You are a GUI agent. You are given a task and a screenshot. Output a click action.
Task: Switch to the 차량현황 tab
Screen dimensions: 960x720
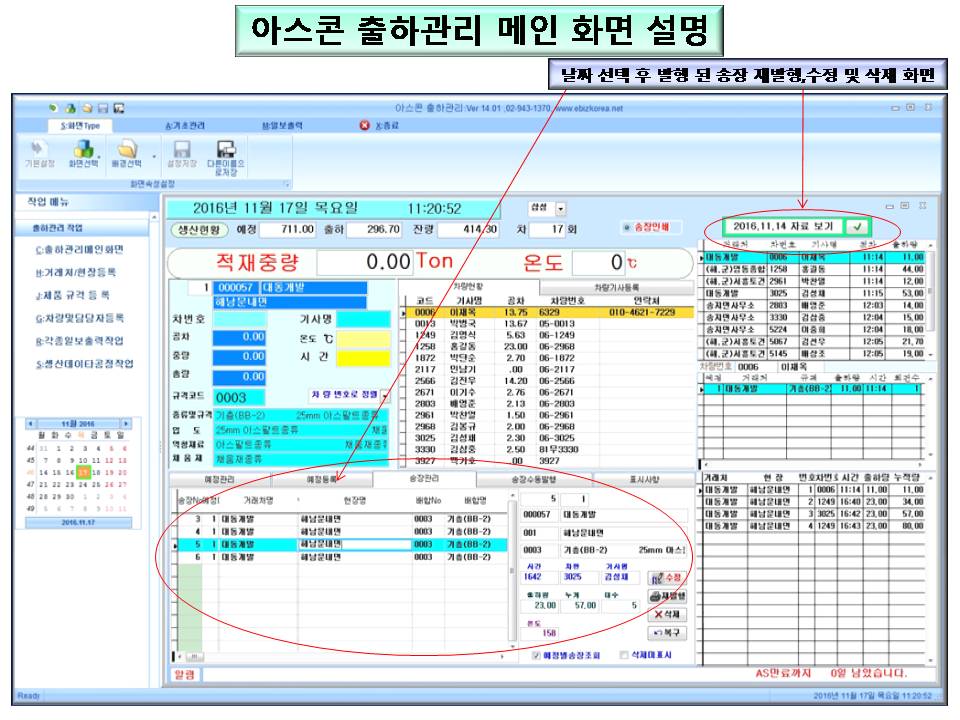[468, 287]
